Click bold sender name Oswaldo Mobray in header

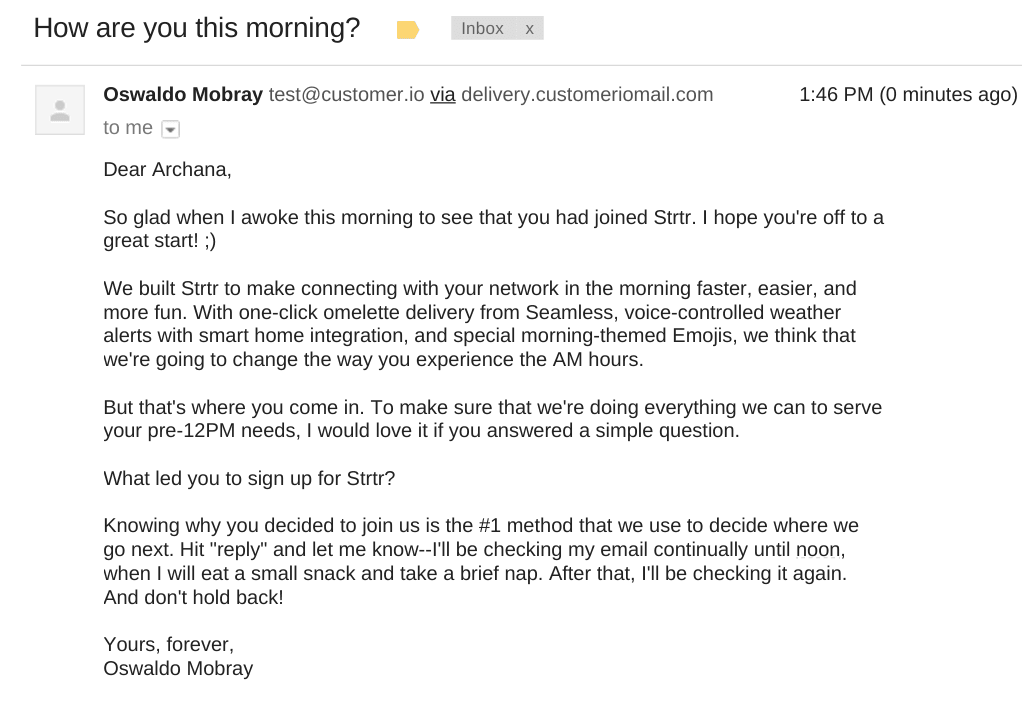pyautogui.click(x=183, y=95)
